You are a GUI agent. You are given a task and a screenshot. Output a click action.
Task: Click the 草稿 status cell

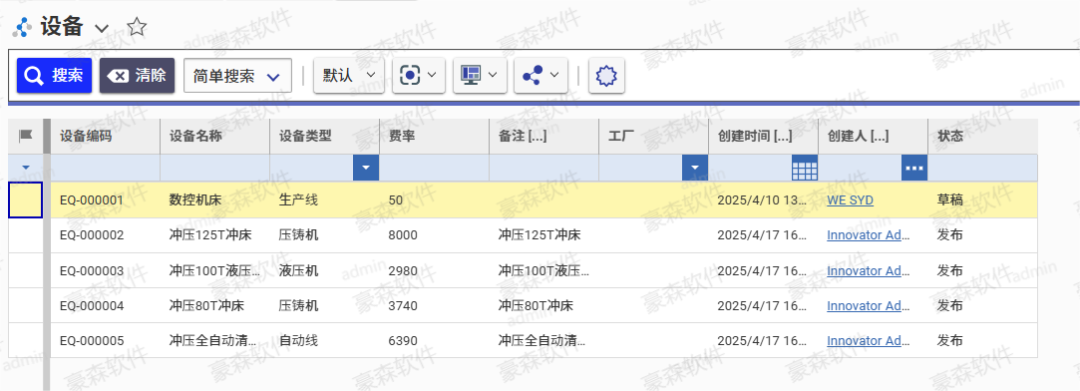coord(982,200)
